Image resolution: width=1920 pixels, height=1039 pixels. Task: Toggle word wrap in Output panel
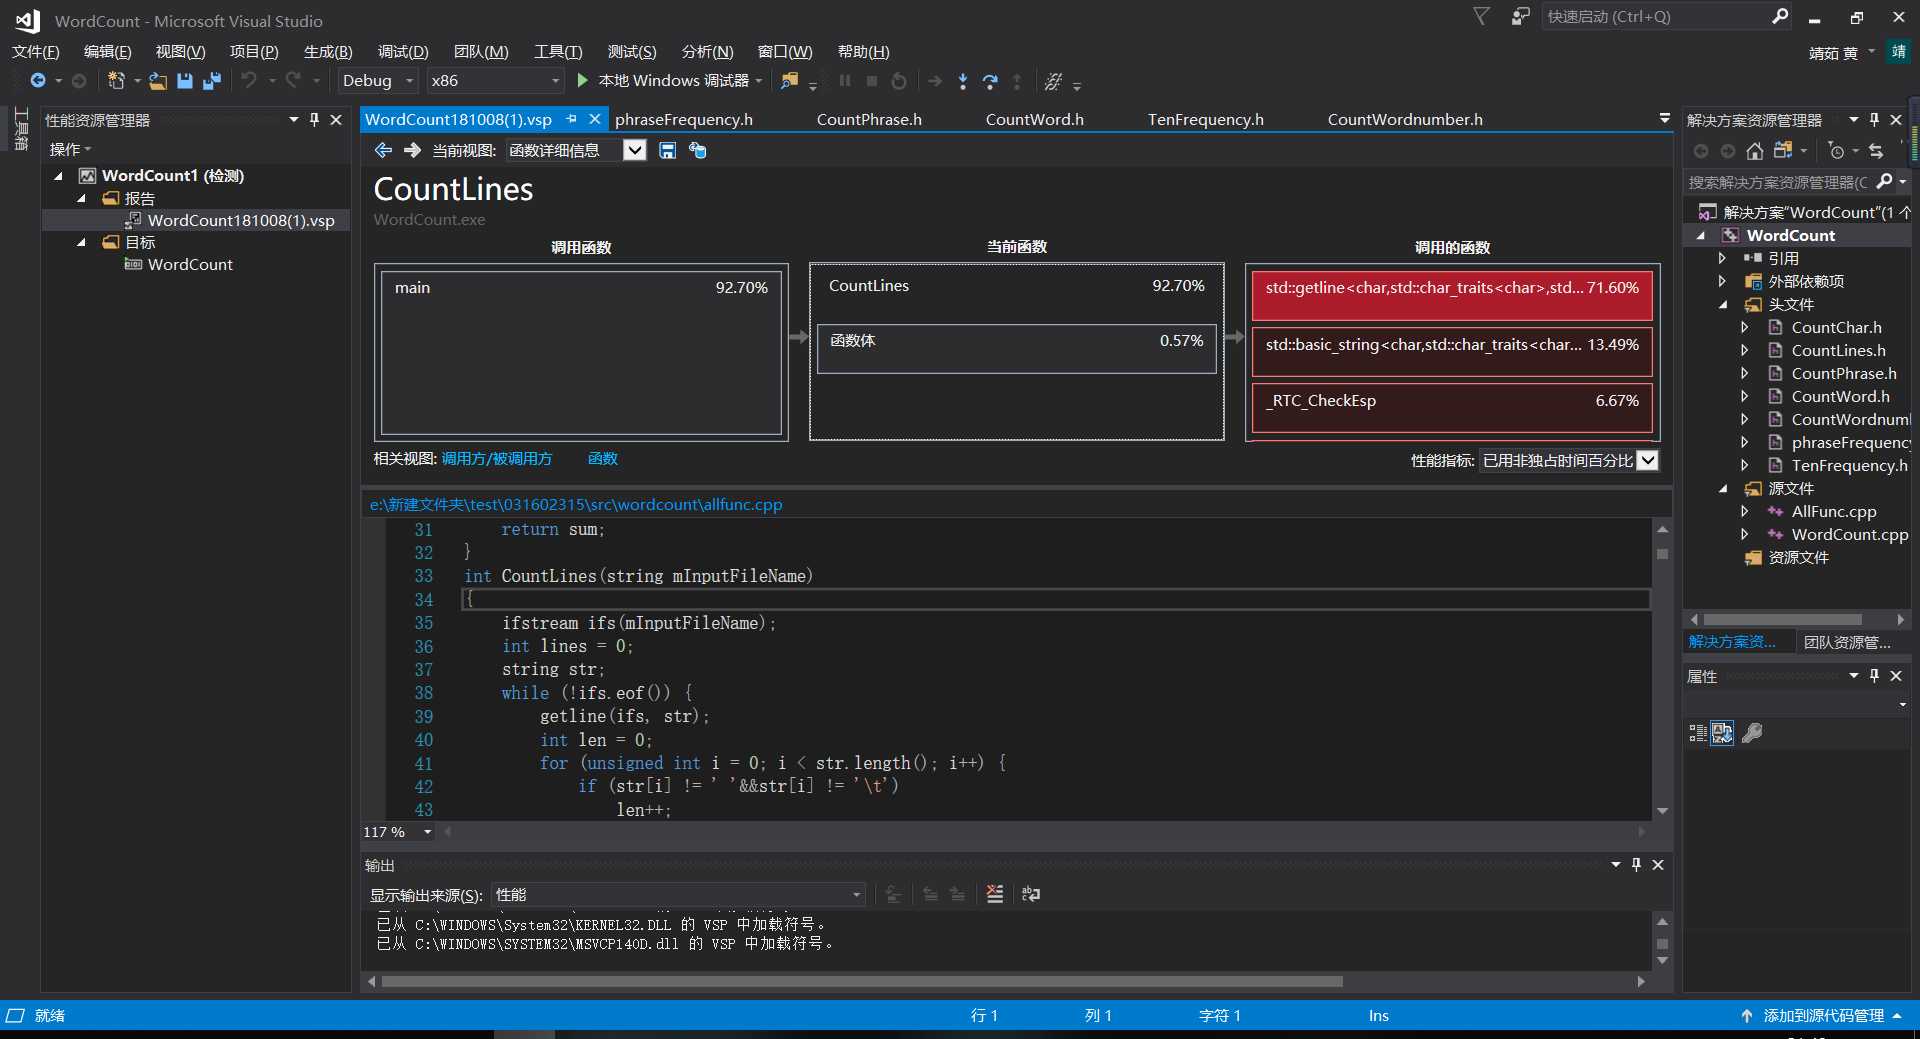click(1031, 894)
